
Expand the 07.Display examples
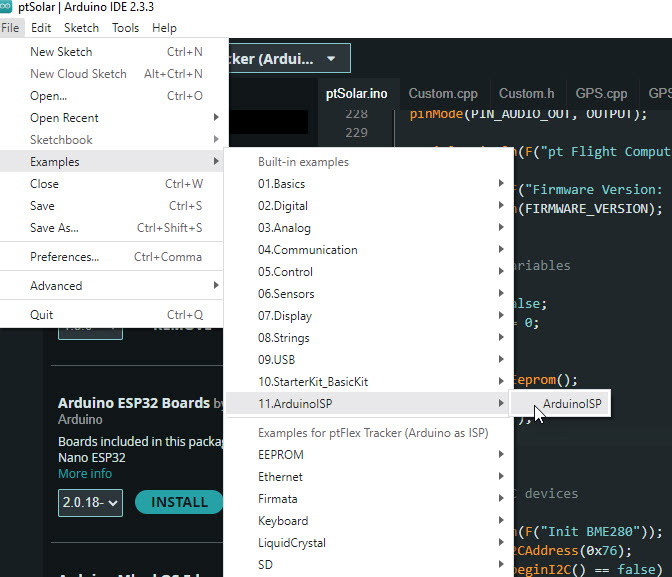(369, 316)
